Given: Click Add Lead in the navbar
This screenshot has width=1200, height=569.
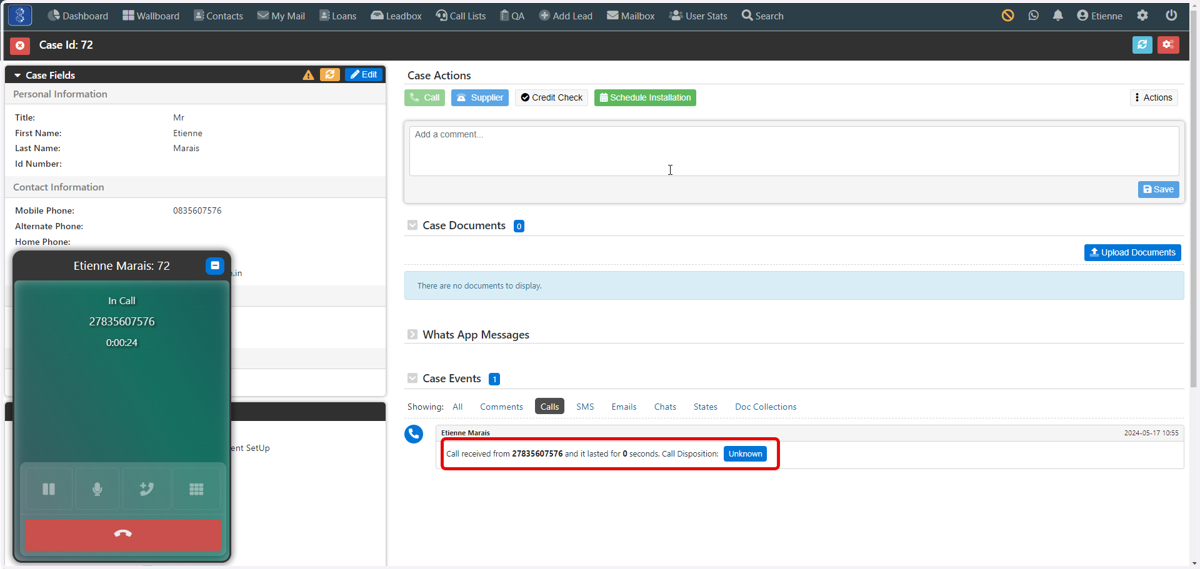Looking at the screenshot, I should point(566,16).
